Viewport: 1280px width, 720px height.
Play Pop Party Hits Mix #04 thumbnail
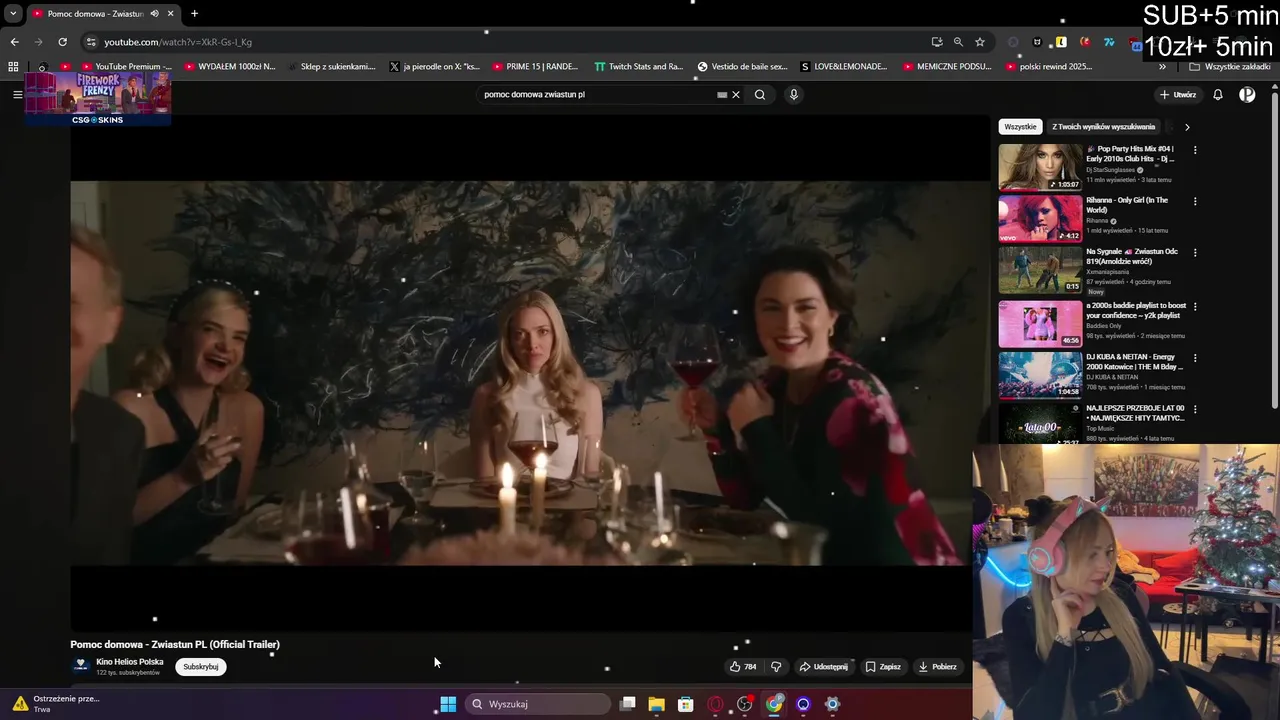pos(1040,167)
